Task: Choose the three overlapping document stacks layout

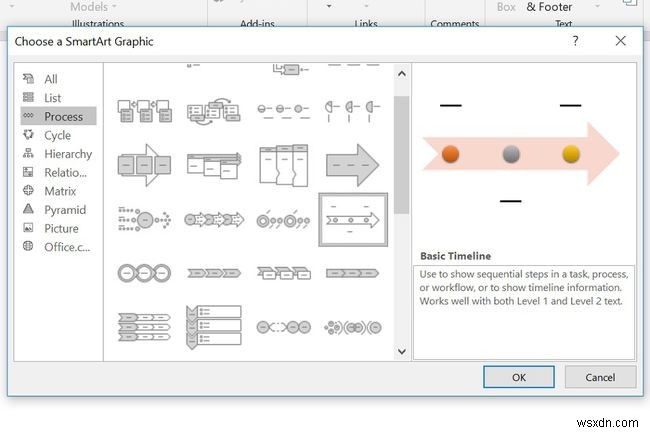Action: [x=144, y=111]
